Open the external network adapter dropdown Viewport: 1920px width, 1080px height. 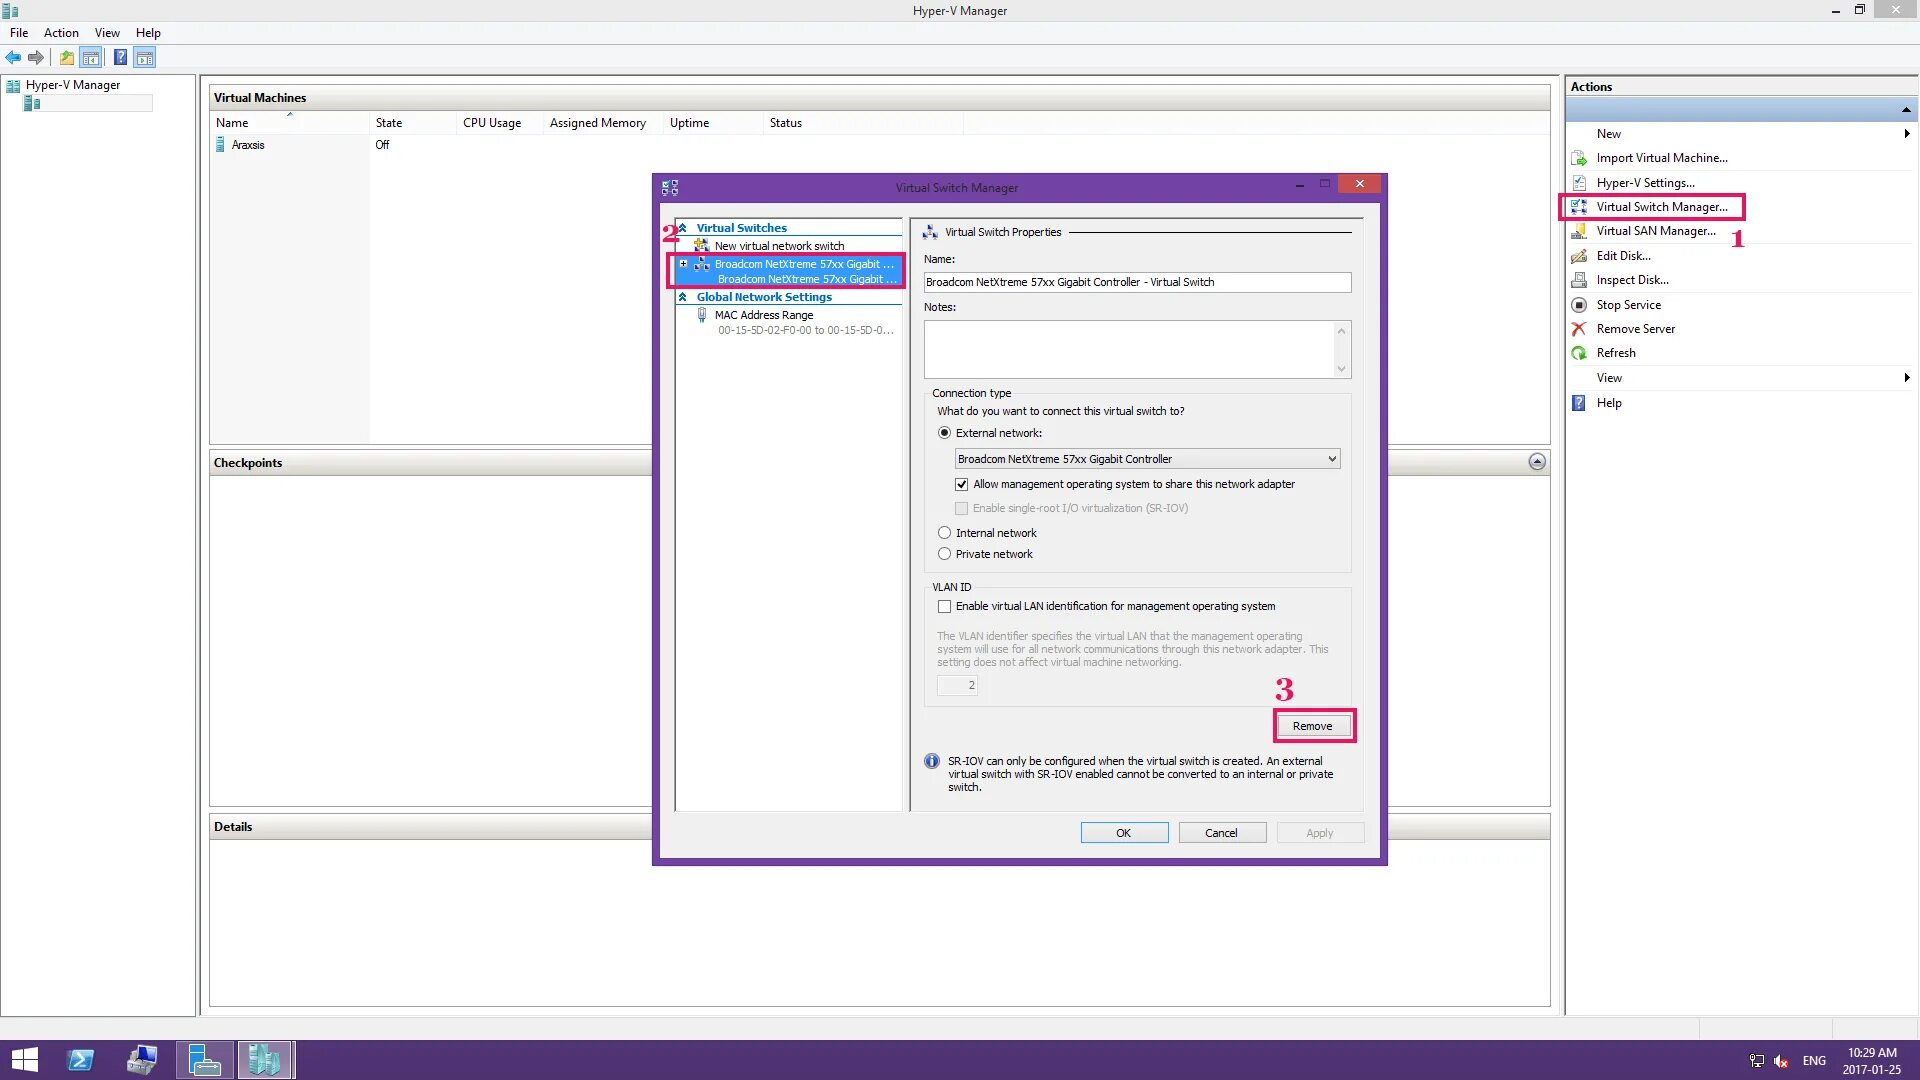tap(1331, 459)
